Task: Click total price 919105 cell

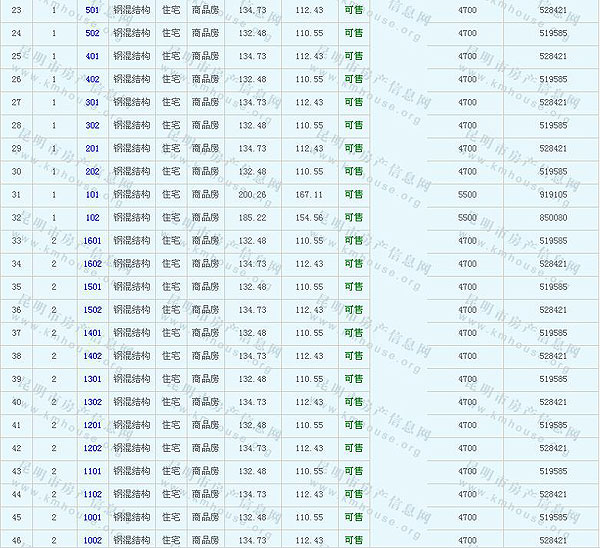Action: pos(552,194)
